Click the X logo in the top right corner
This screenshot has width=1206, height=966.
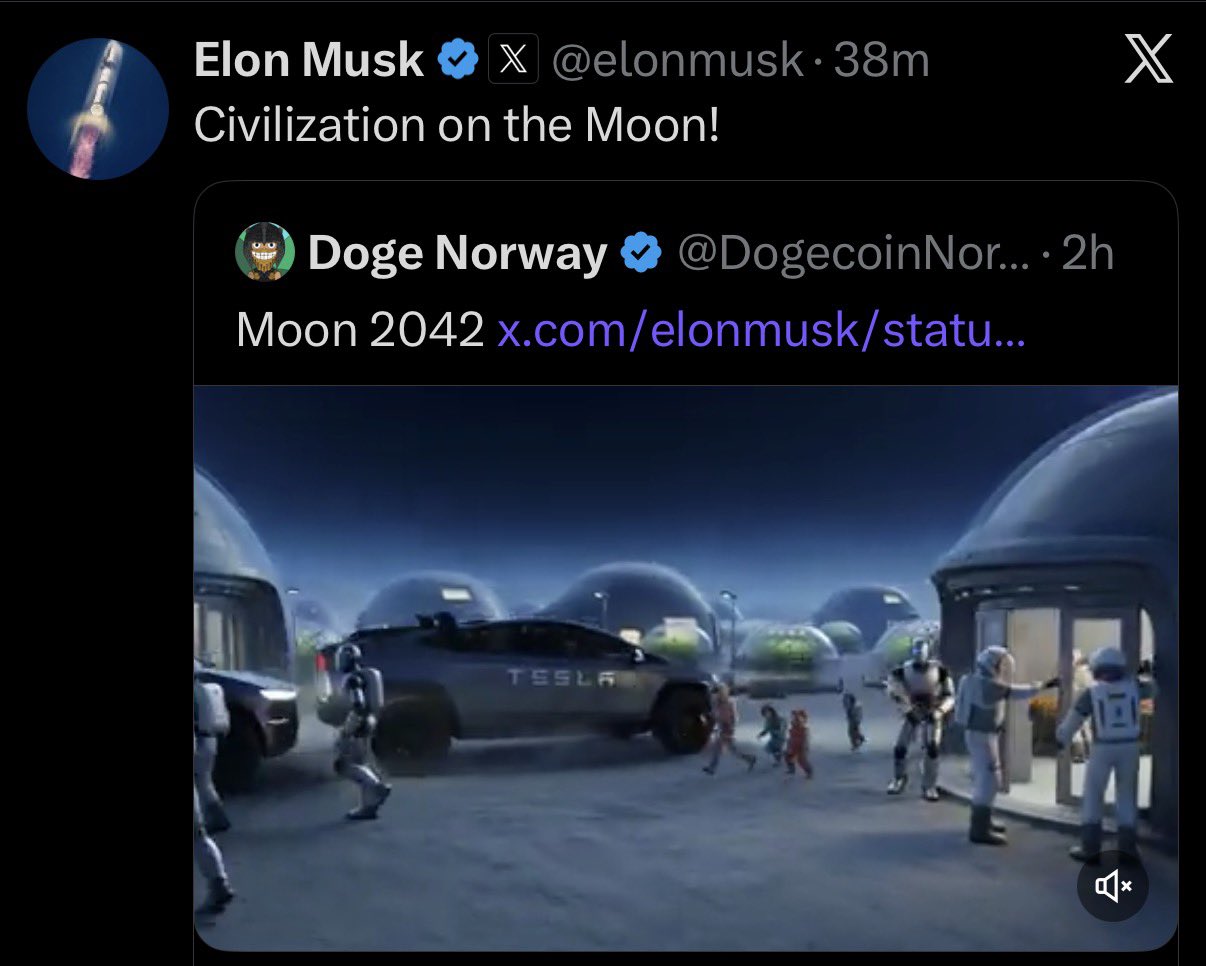1148,63
